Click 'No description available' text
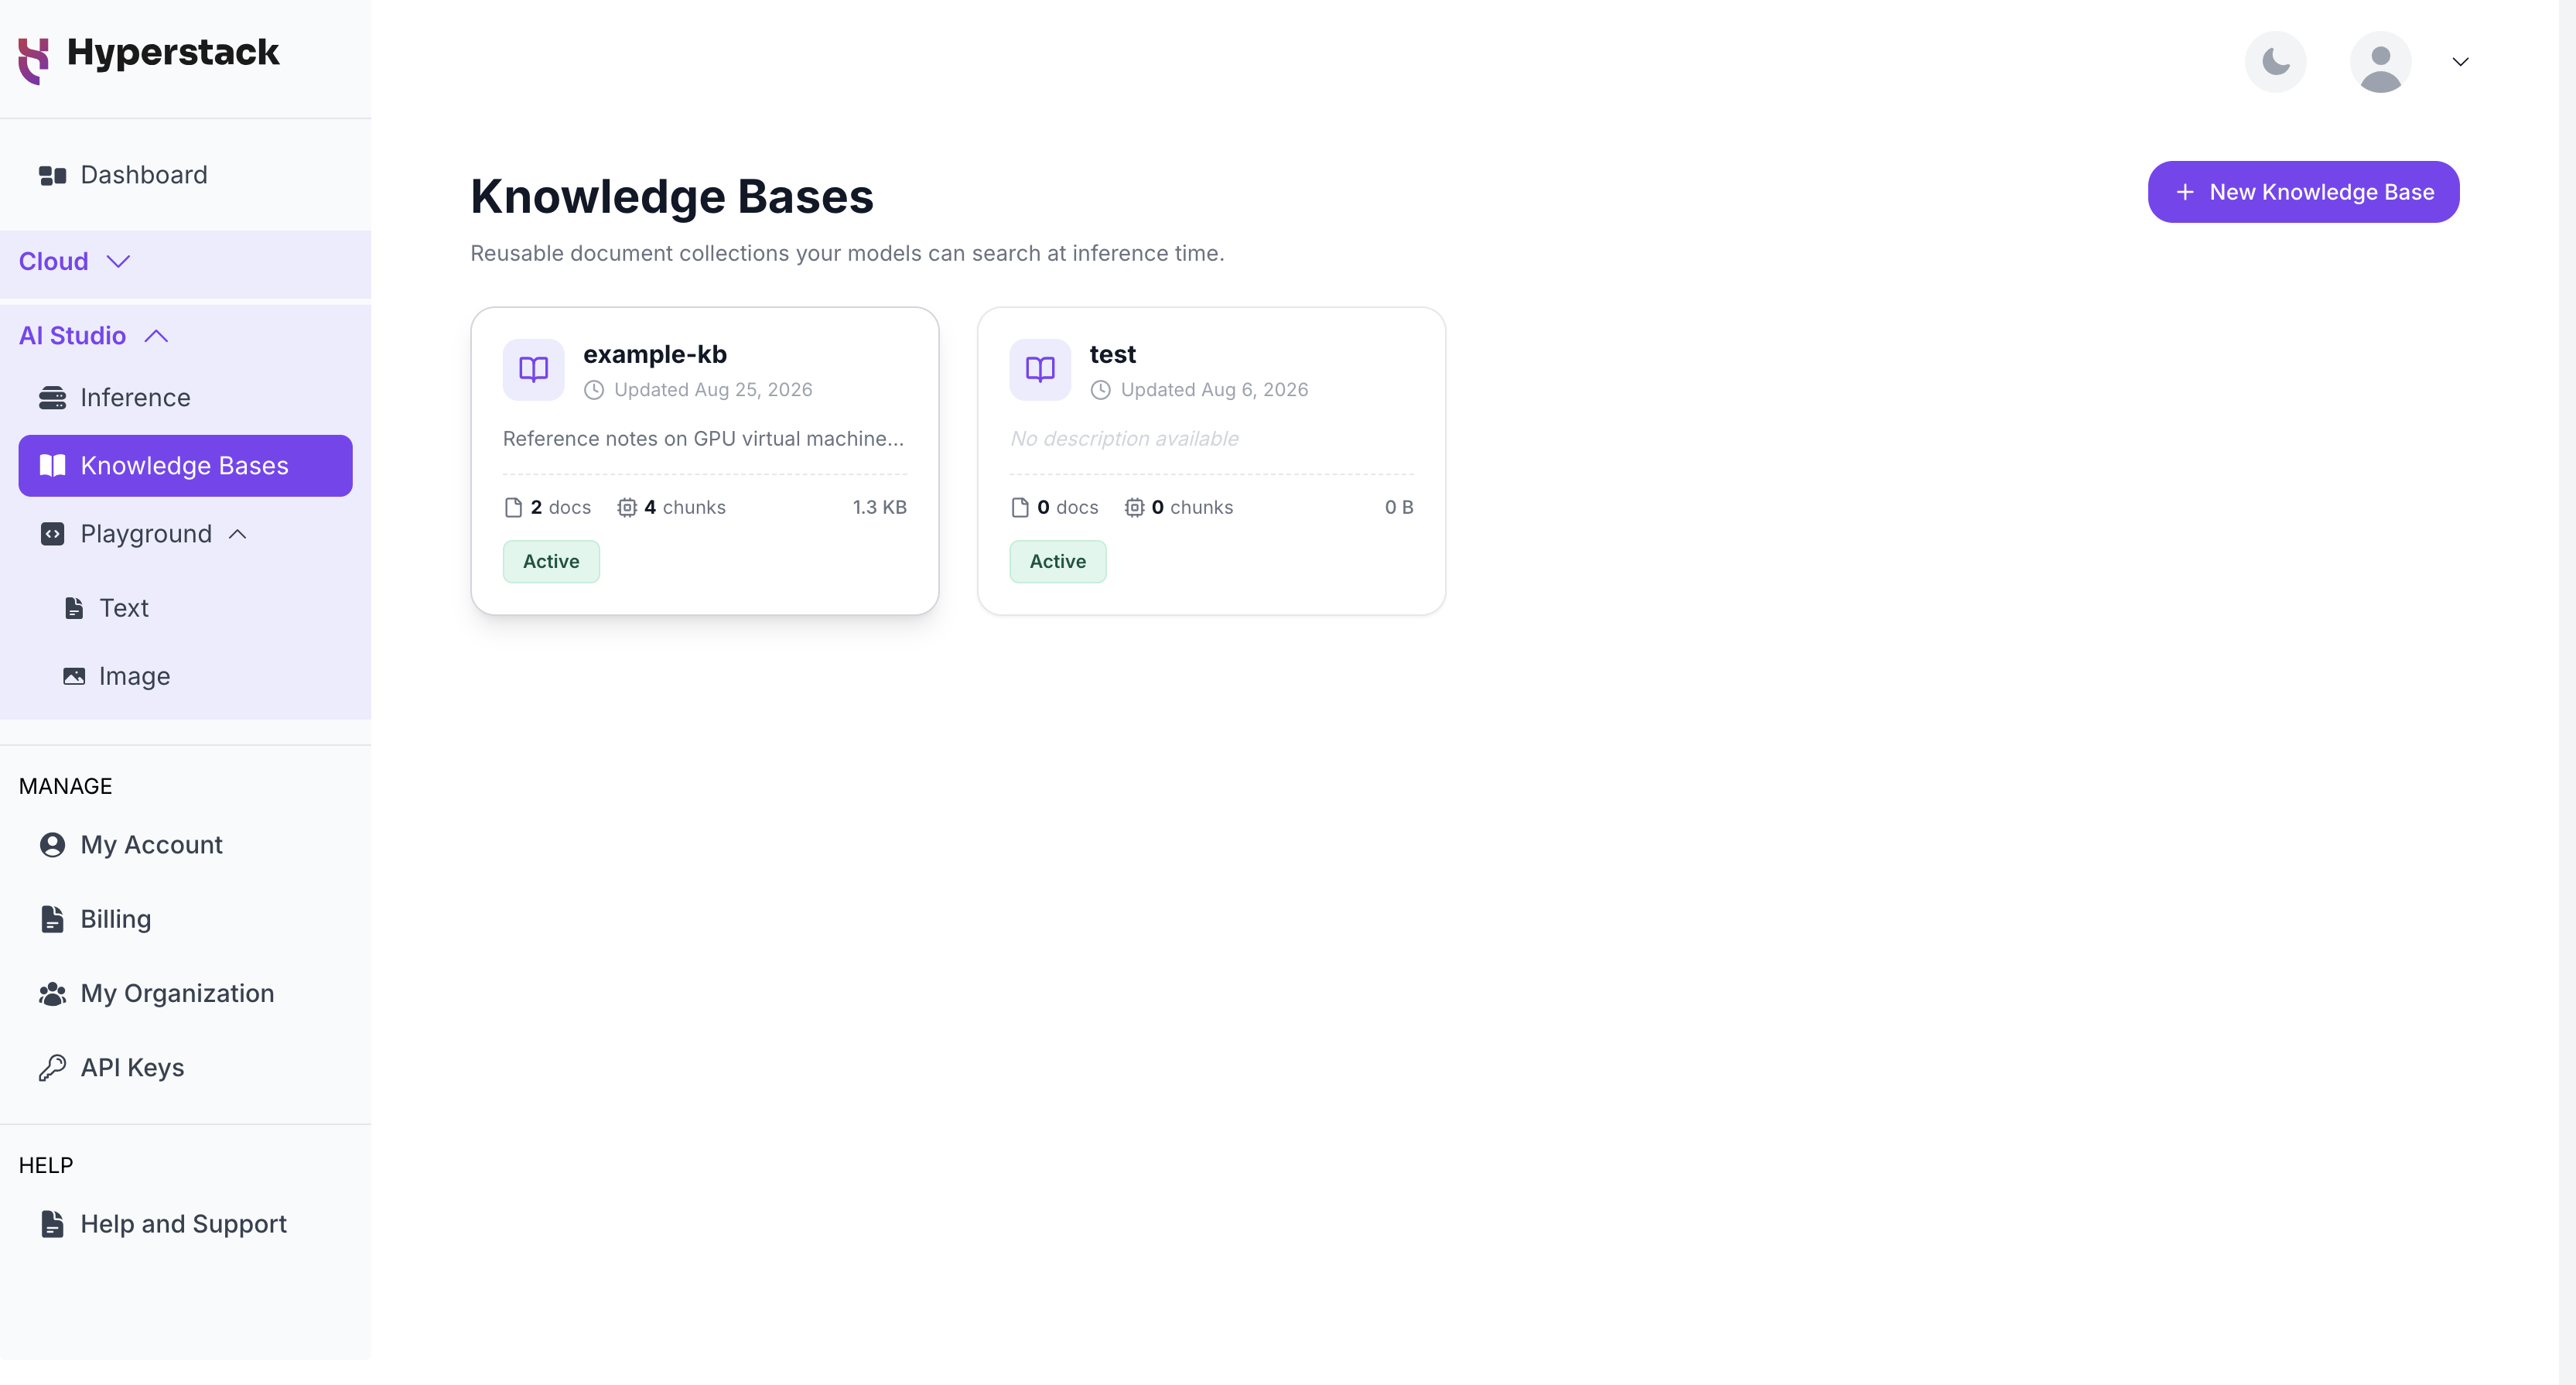Screen dimensions: 2576x1385 tap(1124, 439)
